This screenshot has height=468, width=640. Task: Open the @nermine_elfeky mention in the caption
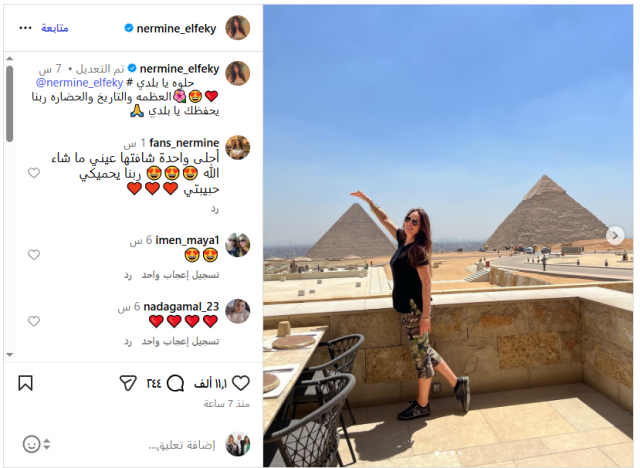[x=80, y=83]
